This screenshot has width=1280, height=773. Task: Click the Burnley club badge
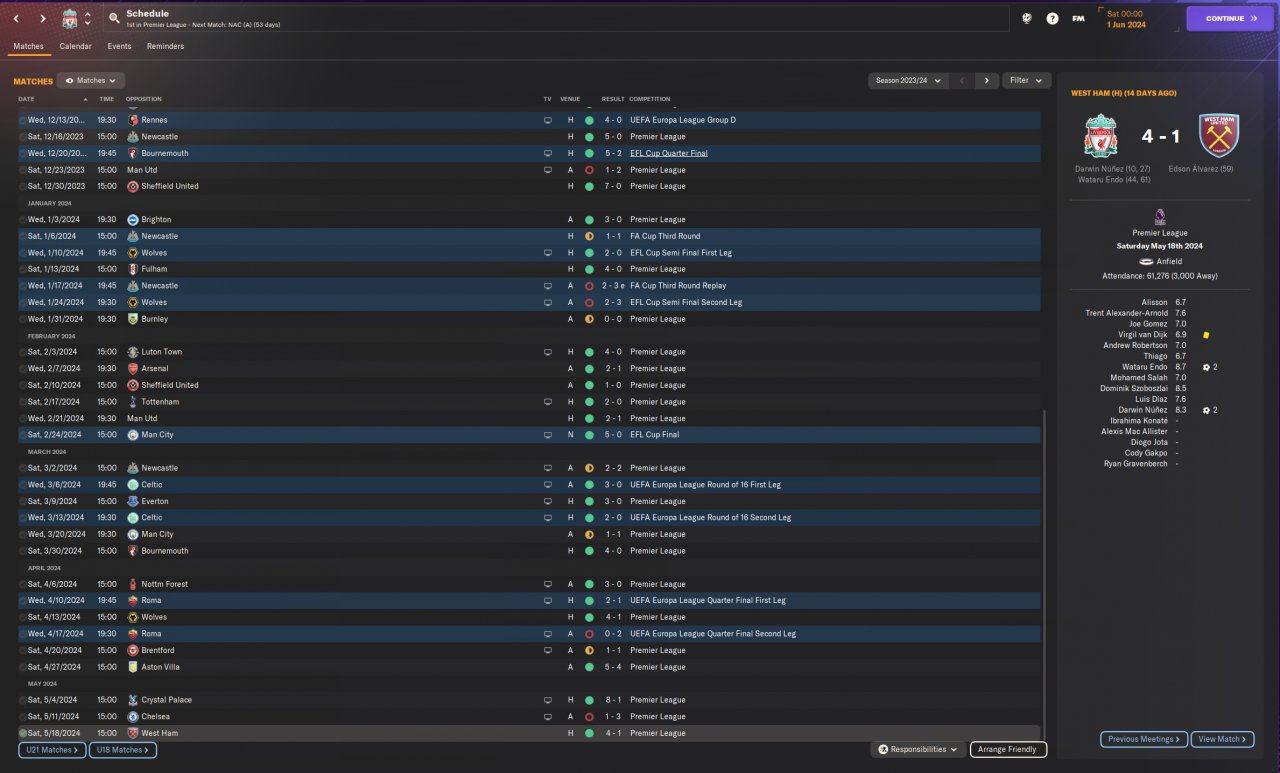point(133,319)
